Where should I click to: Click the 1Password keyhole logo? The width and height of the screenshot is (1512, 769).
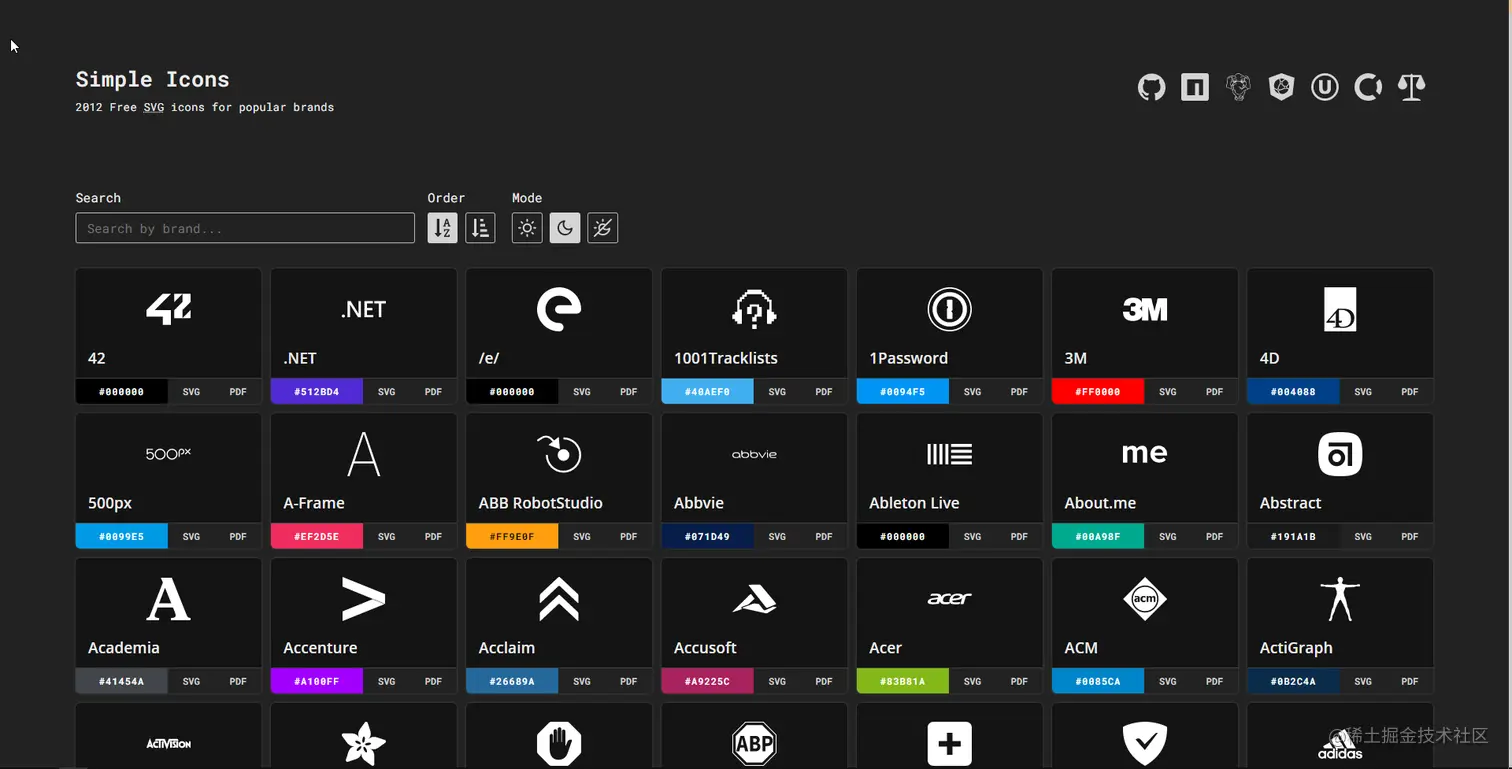coord(949,309)
